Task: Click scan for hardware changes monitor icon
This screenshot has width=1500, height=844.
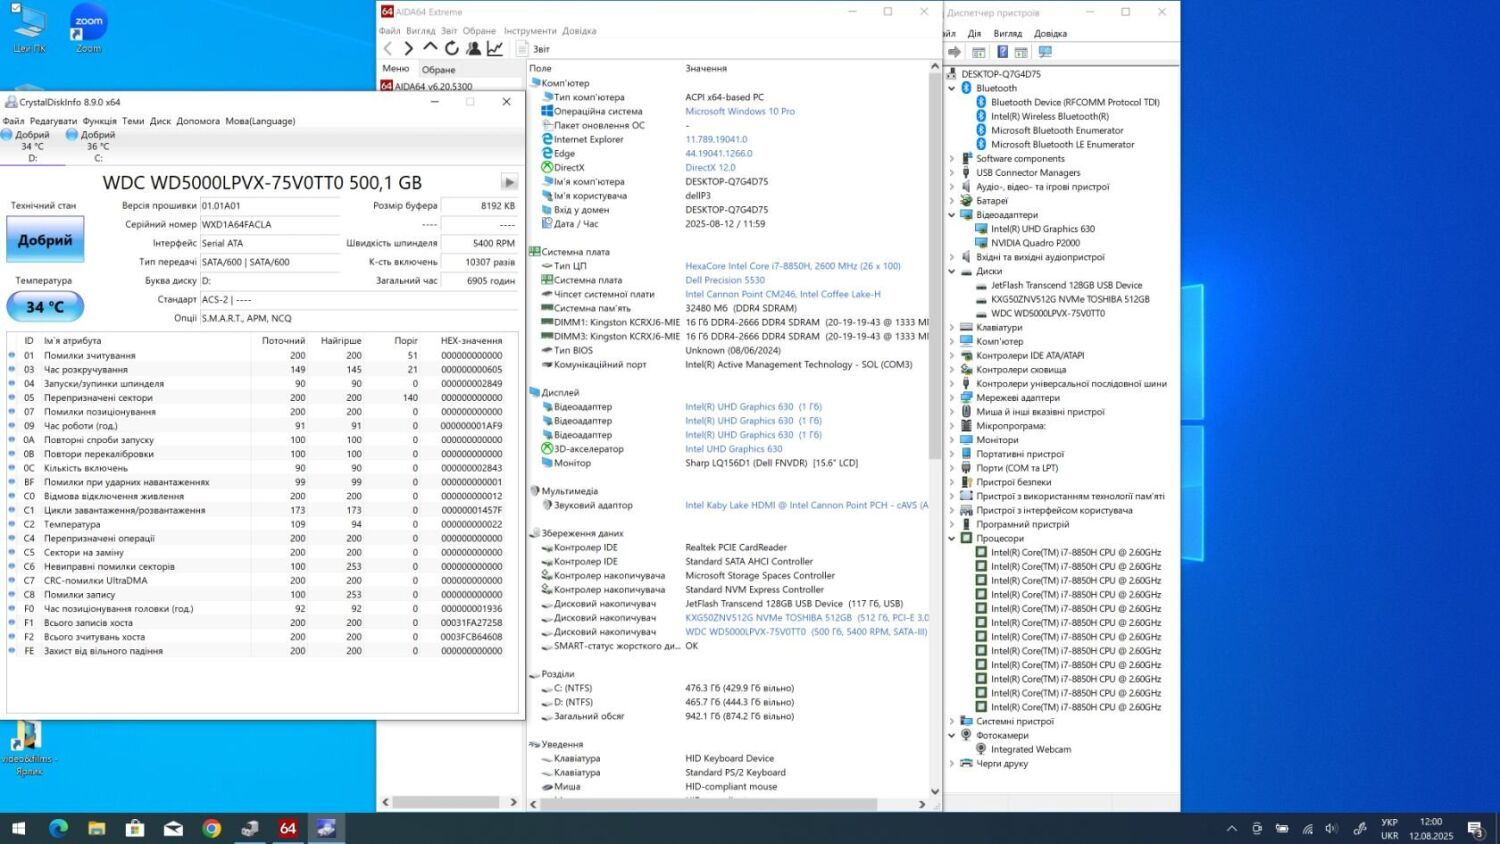Action: 1045,52
